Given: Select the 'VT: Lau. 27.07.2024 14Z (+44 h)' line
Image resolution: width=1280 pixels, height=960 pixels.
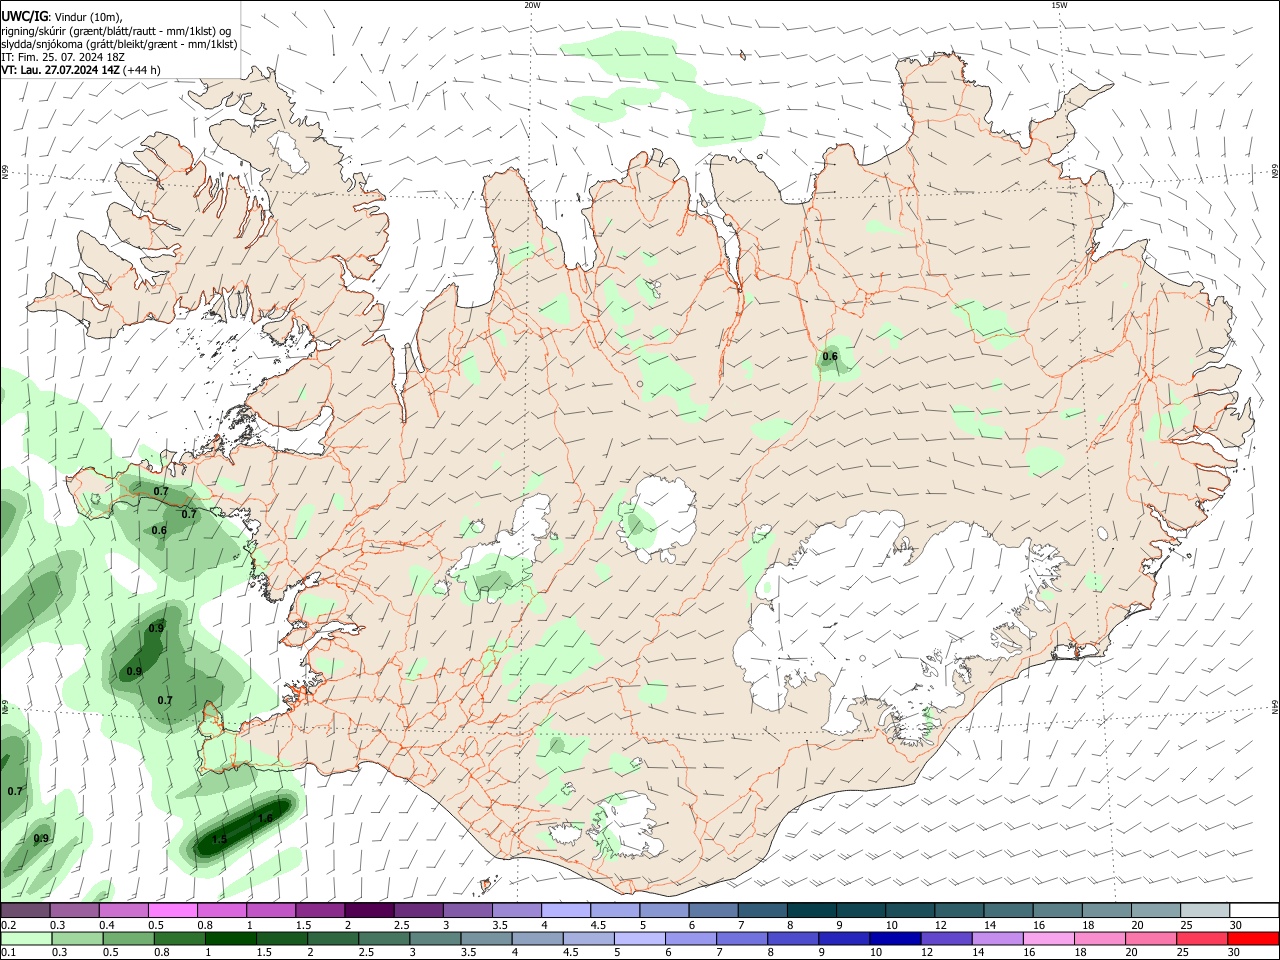Looking at the screenshot, I should (81, 70).
